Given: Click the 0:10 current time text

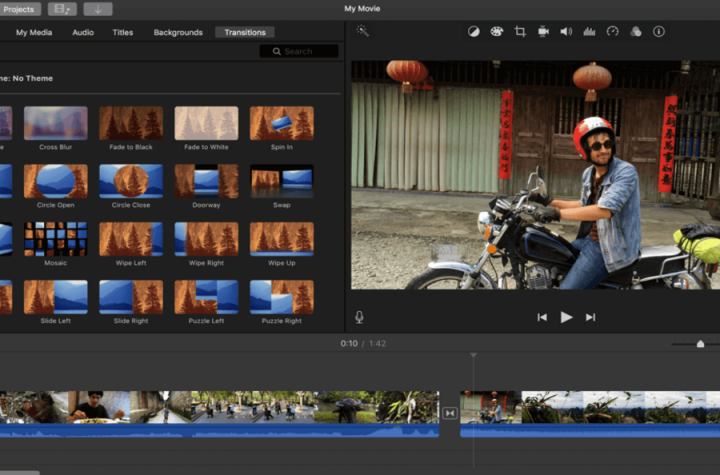Looking at the screenshot, I should (349, 343).
